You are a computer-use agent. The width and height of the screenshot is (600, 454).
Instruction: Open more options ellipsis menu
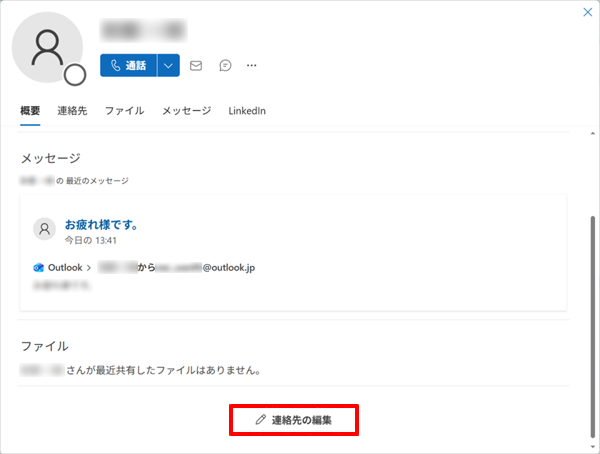251,65
